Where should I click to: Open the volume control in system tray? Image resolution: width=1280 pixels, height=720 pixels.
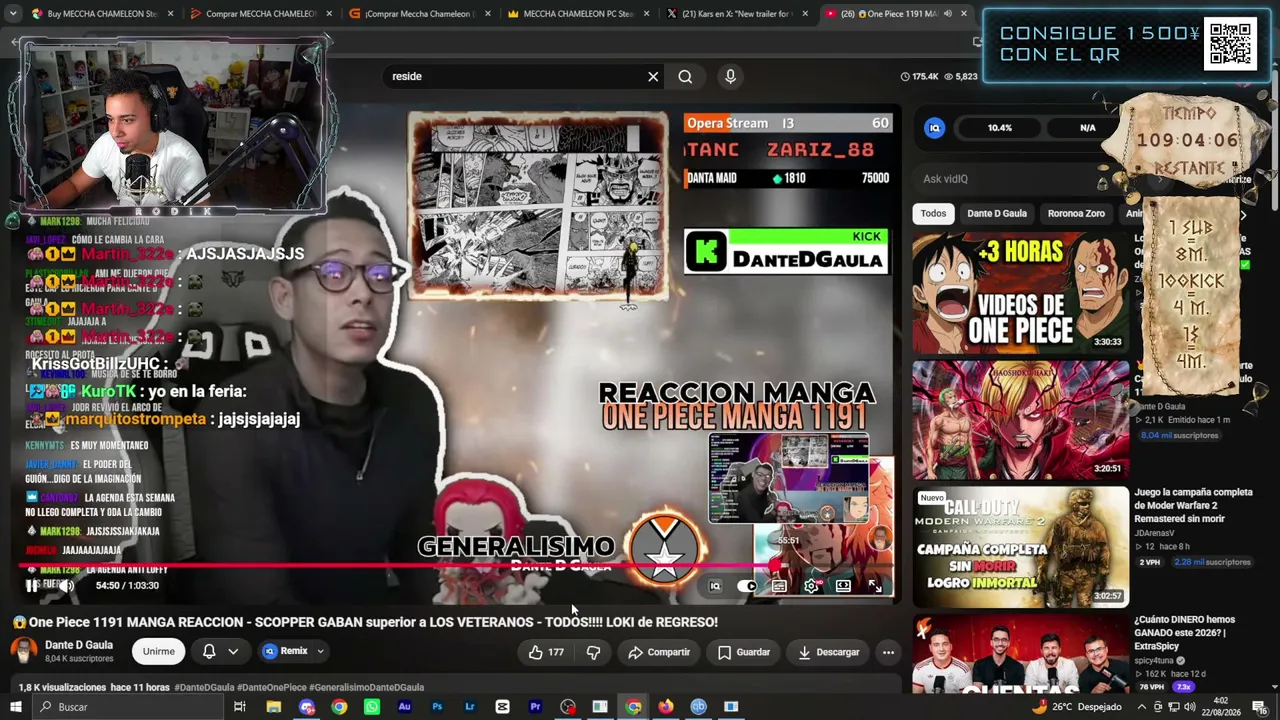(x=1189, y=707)
